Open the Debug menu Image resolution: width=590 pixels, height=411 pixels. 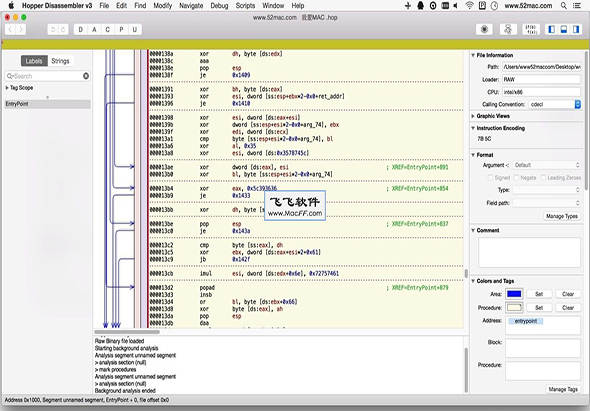(x=219, y=6)
